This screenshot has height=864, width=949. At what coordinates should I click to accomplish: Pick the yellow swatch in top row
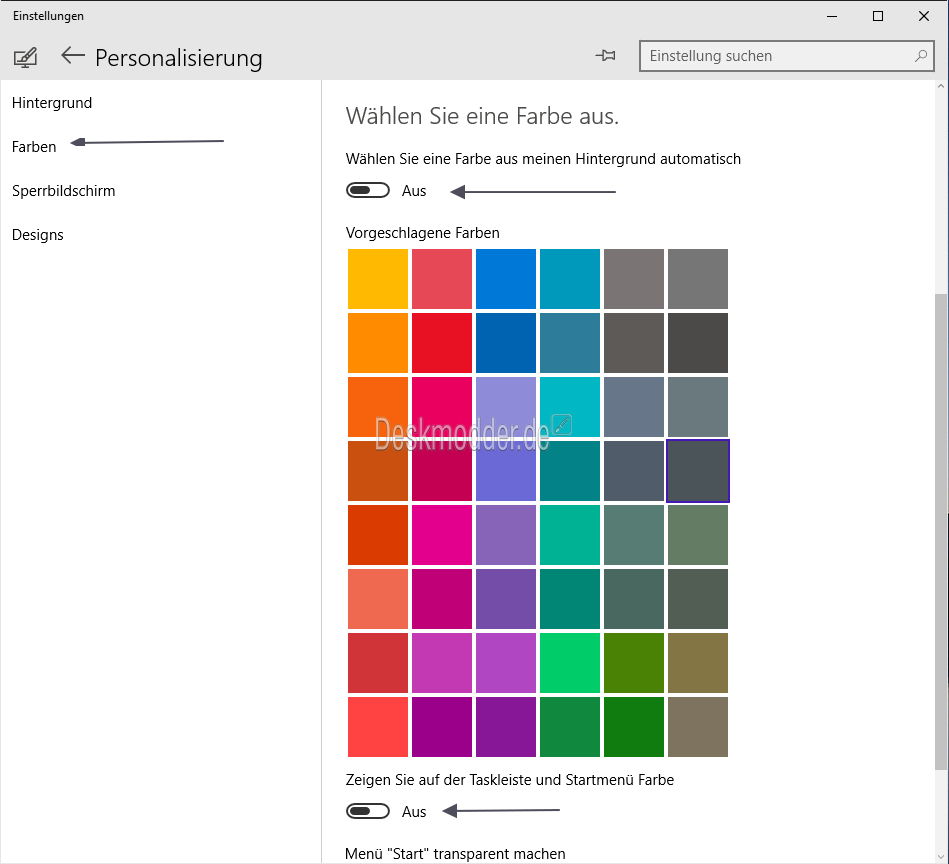pos(378,279)
